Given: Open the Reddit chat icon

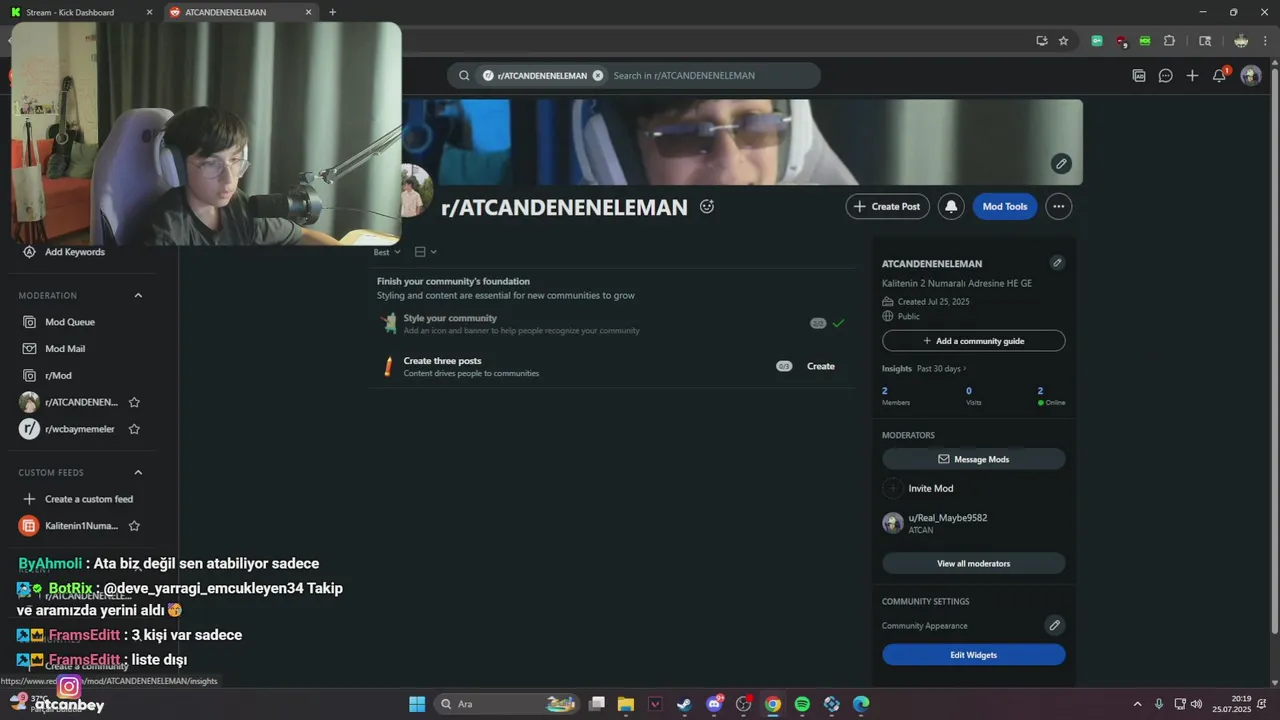Looking at the screenshot, I should pos(1165,75).
